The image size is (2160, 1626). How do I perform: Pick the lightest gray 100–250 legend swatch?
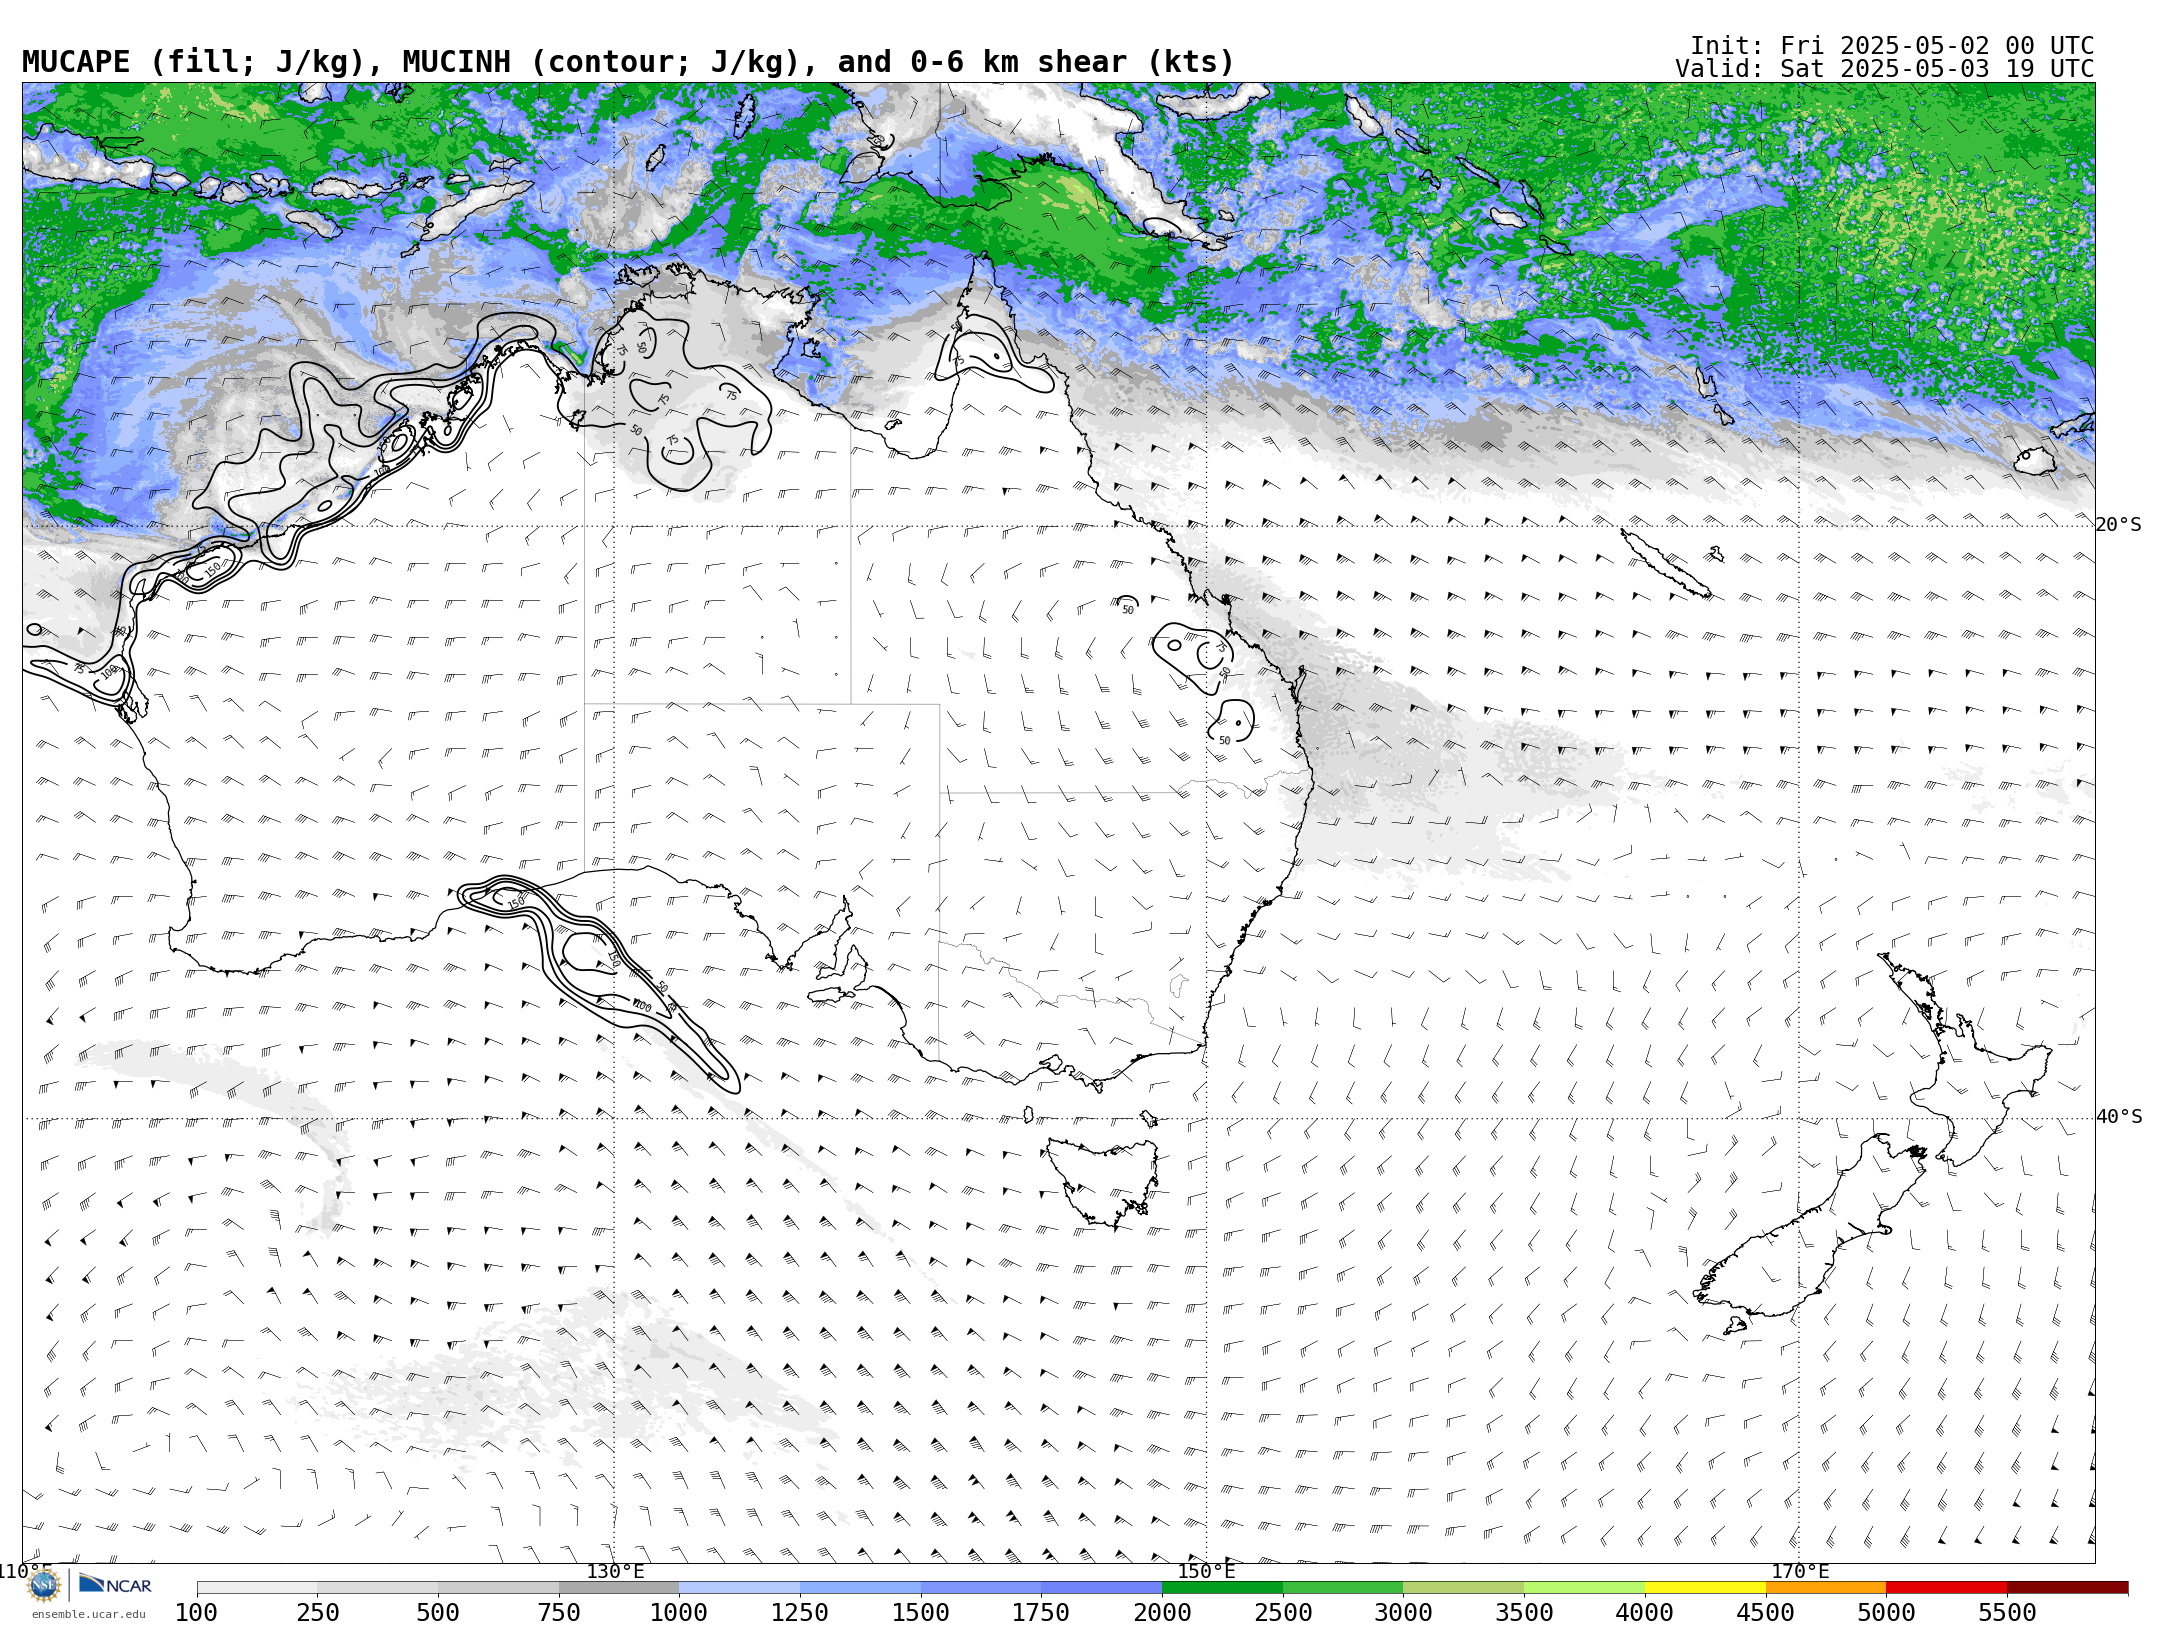(257, 1588)
